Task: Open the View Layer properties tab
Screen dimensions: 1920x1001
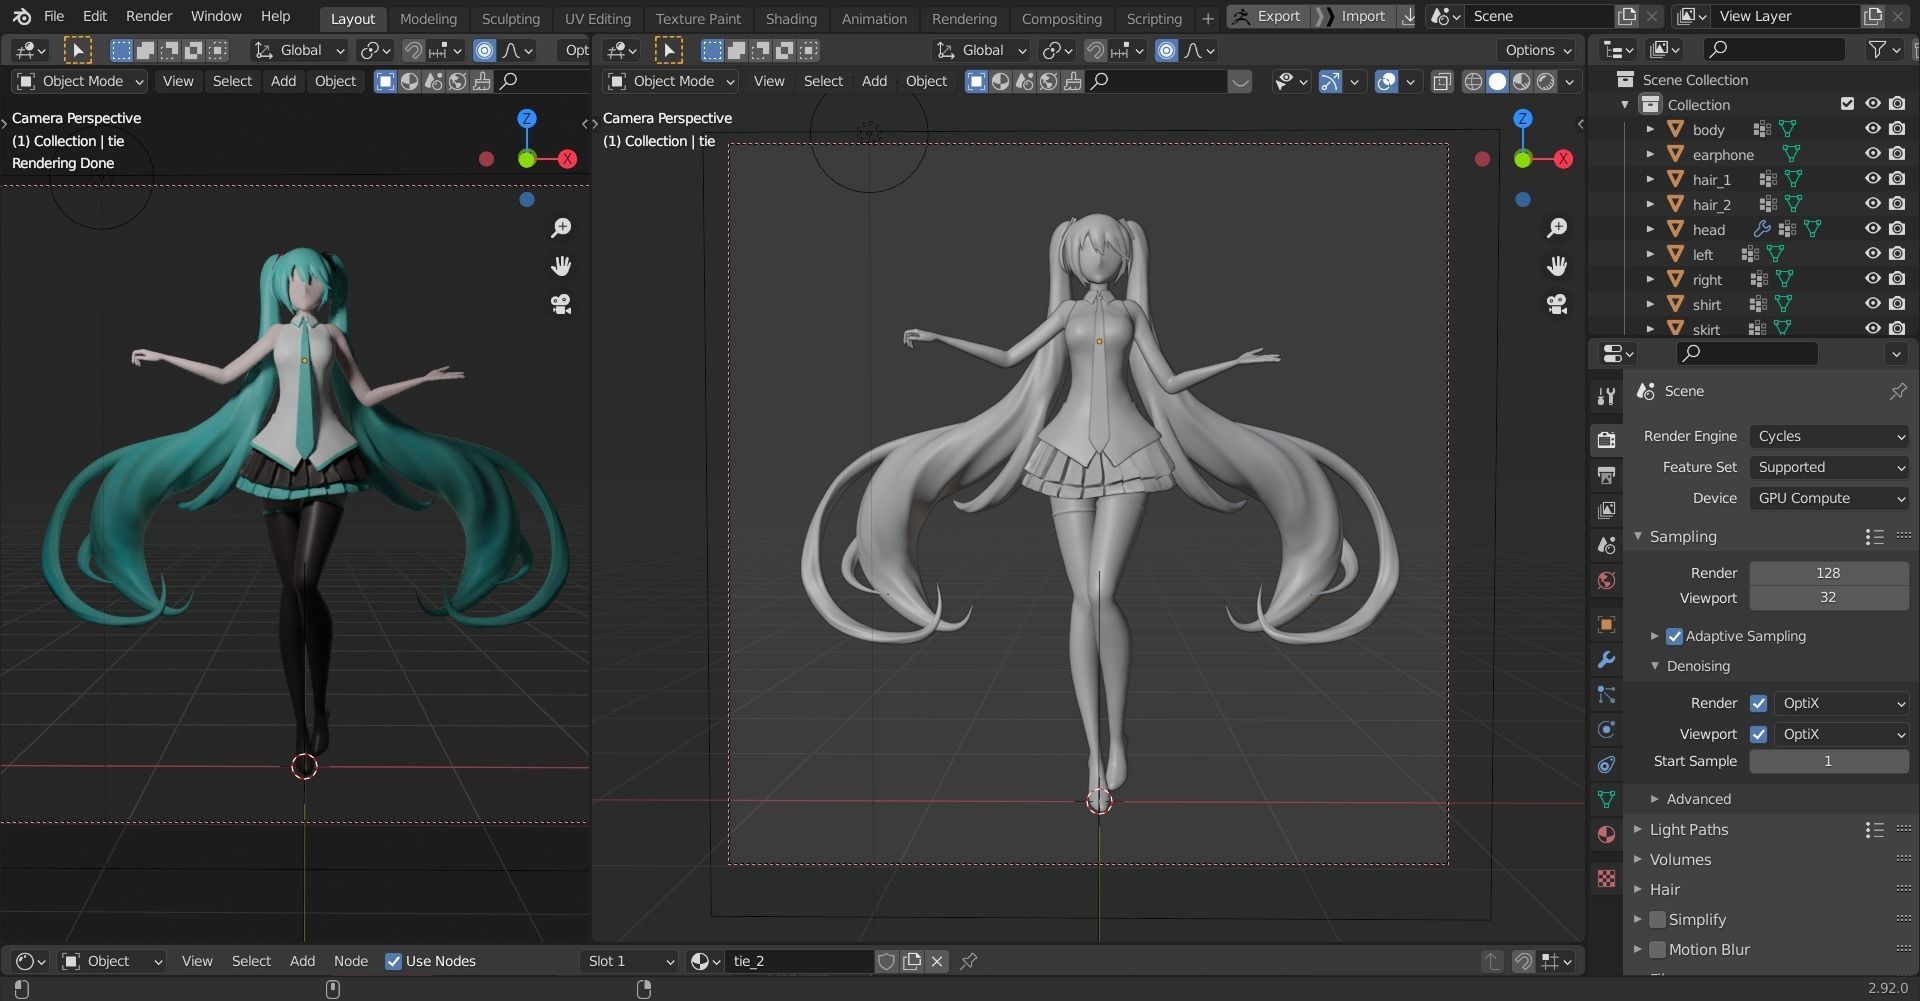Action: pos(1606,510)
